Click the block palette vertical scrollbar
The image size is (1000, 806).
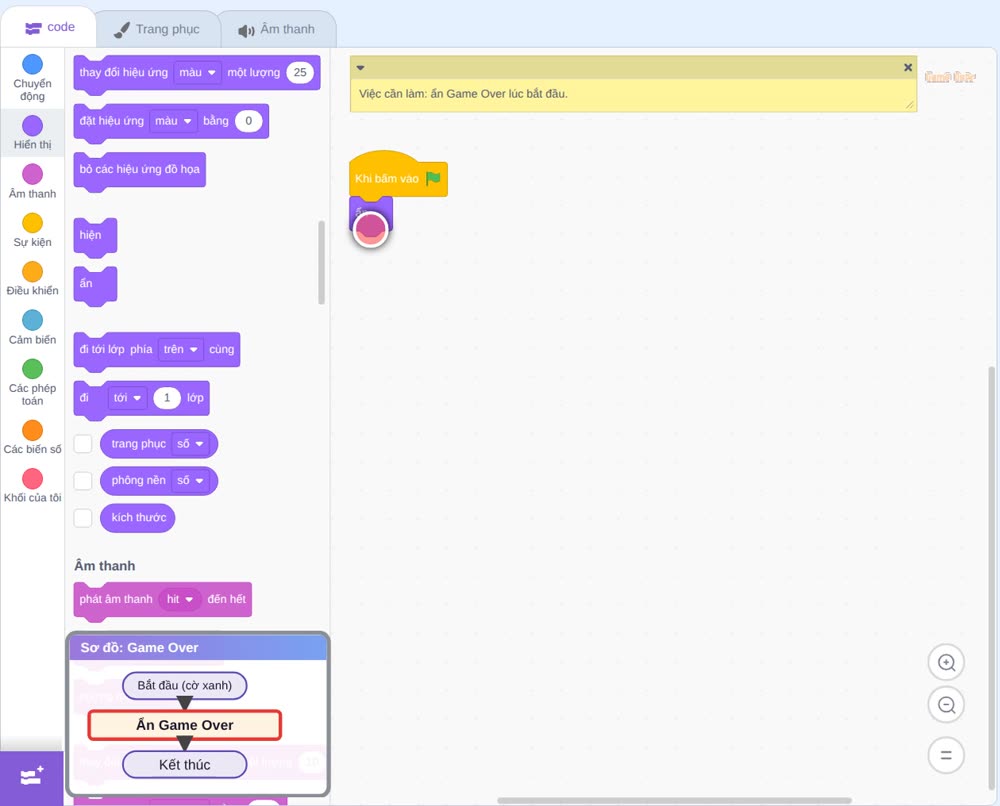(x=321, y=262)
